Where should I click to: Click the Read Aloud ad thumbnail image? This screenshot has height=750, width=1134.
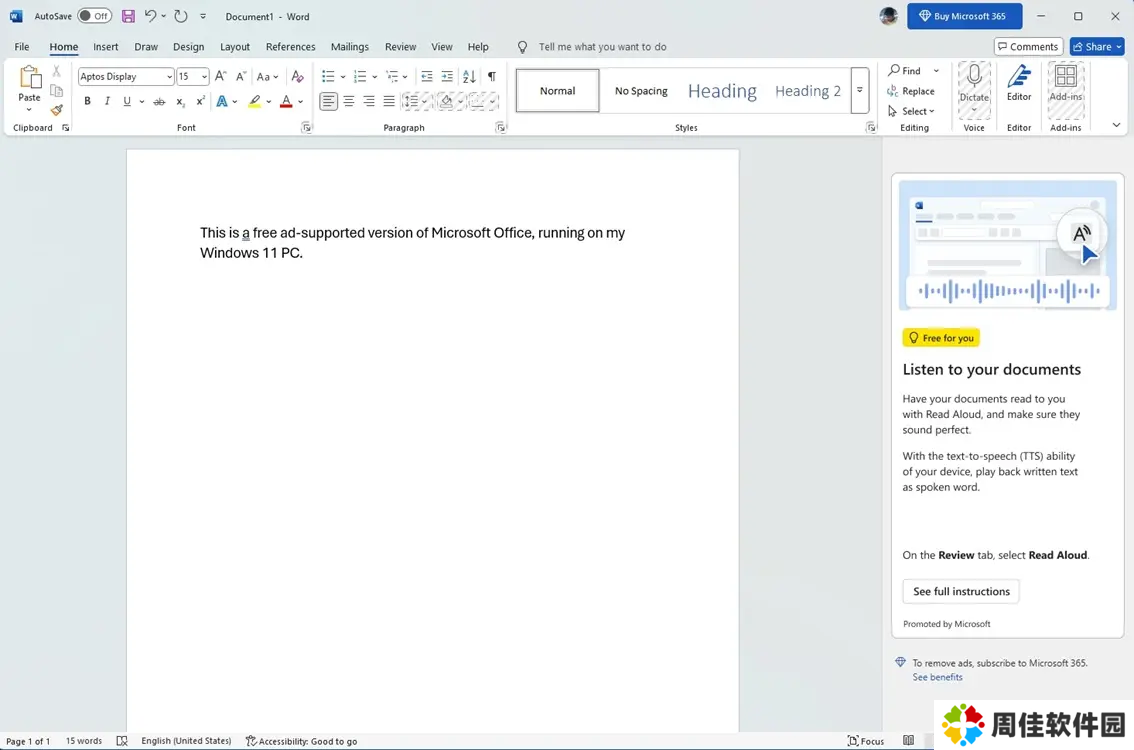click(1007, 245)
